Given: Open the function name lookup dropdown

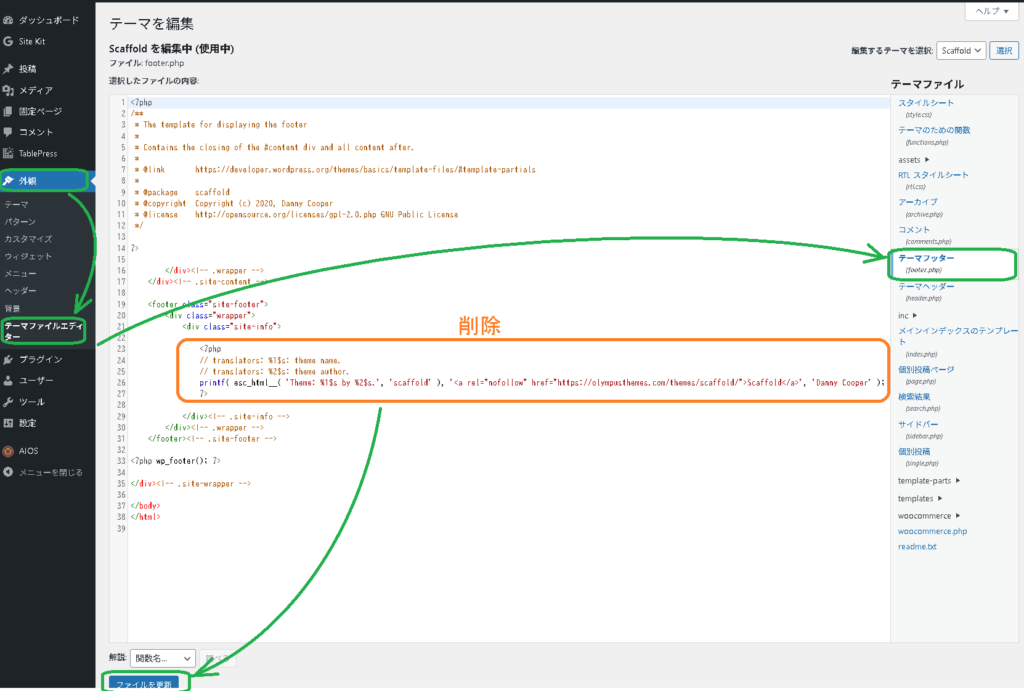Looking at the screenshot, I should coord(163,658).
